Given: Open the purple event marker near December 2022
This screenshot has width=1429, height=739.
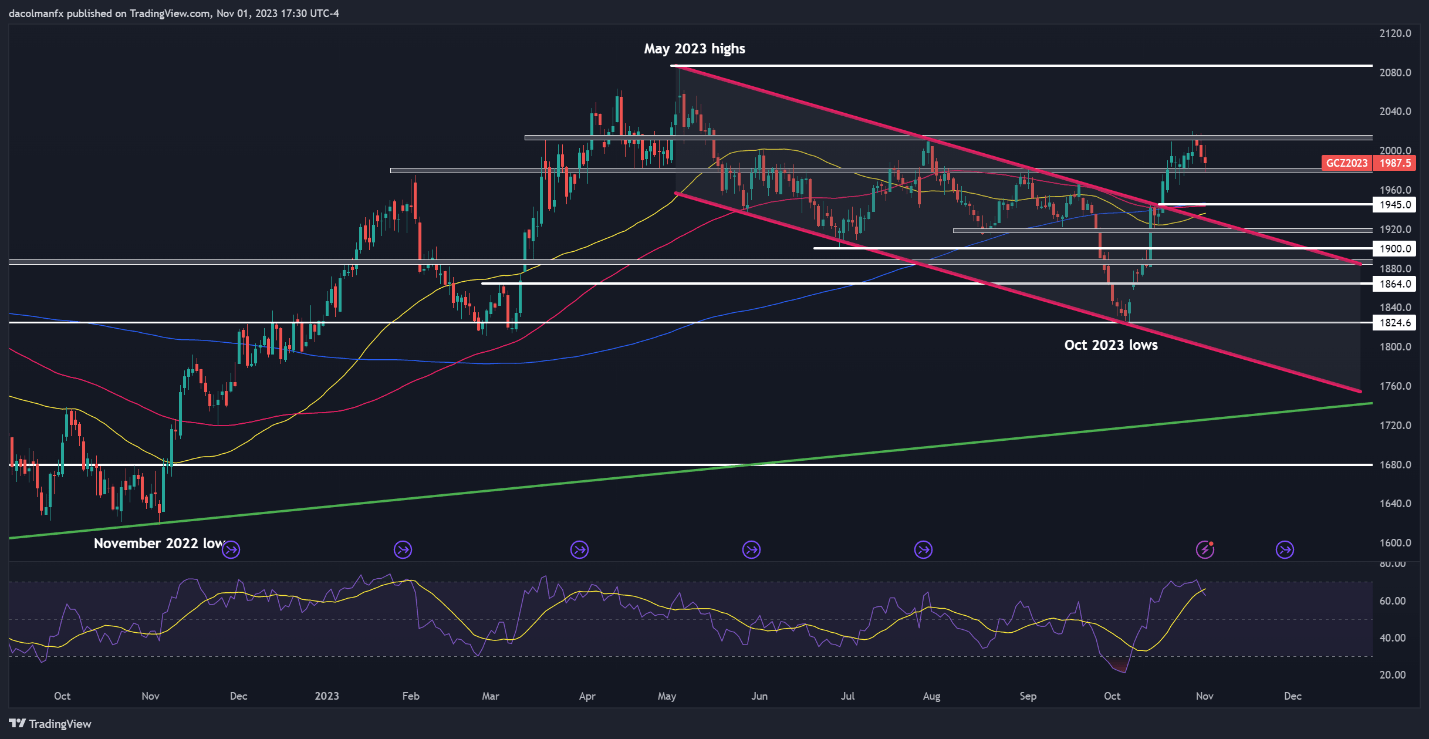Looking at the screenshot, I should [x=232, y=549].
